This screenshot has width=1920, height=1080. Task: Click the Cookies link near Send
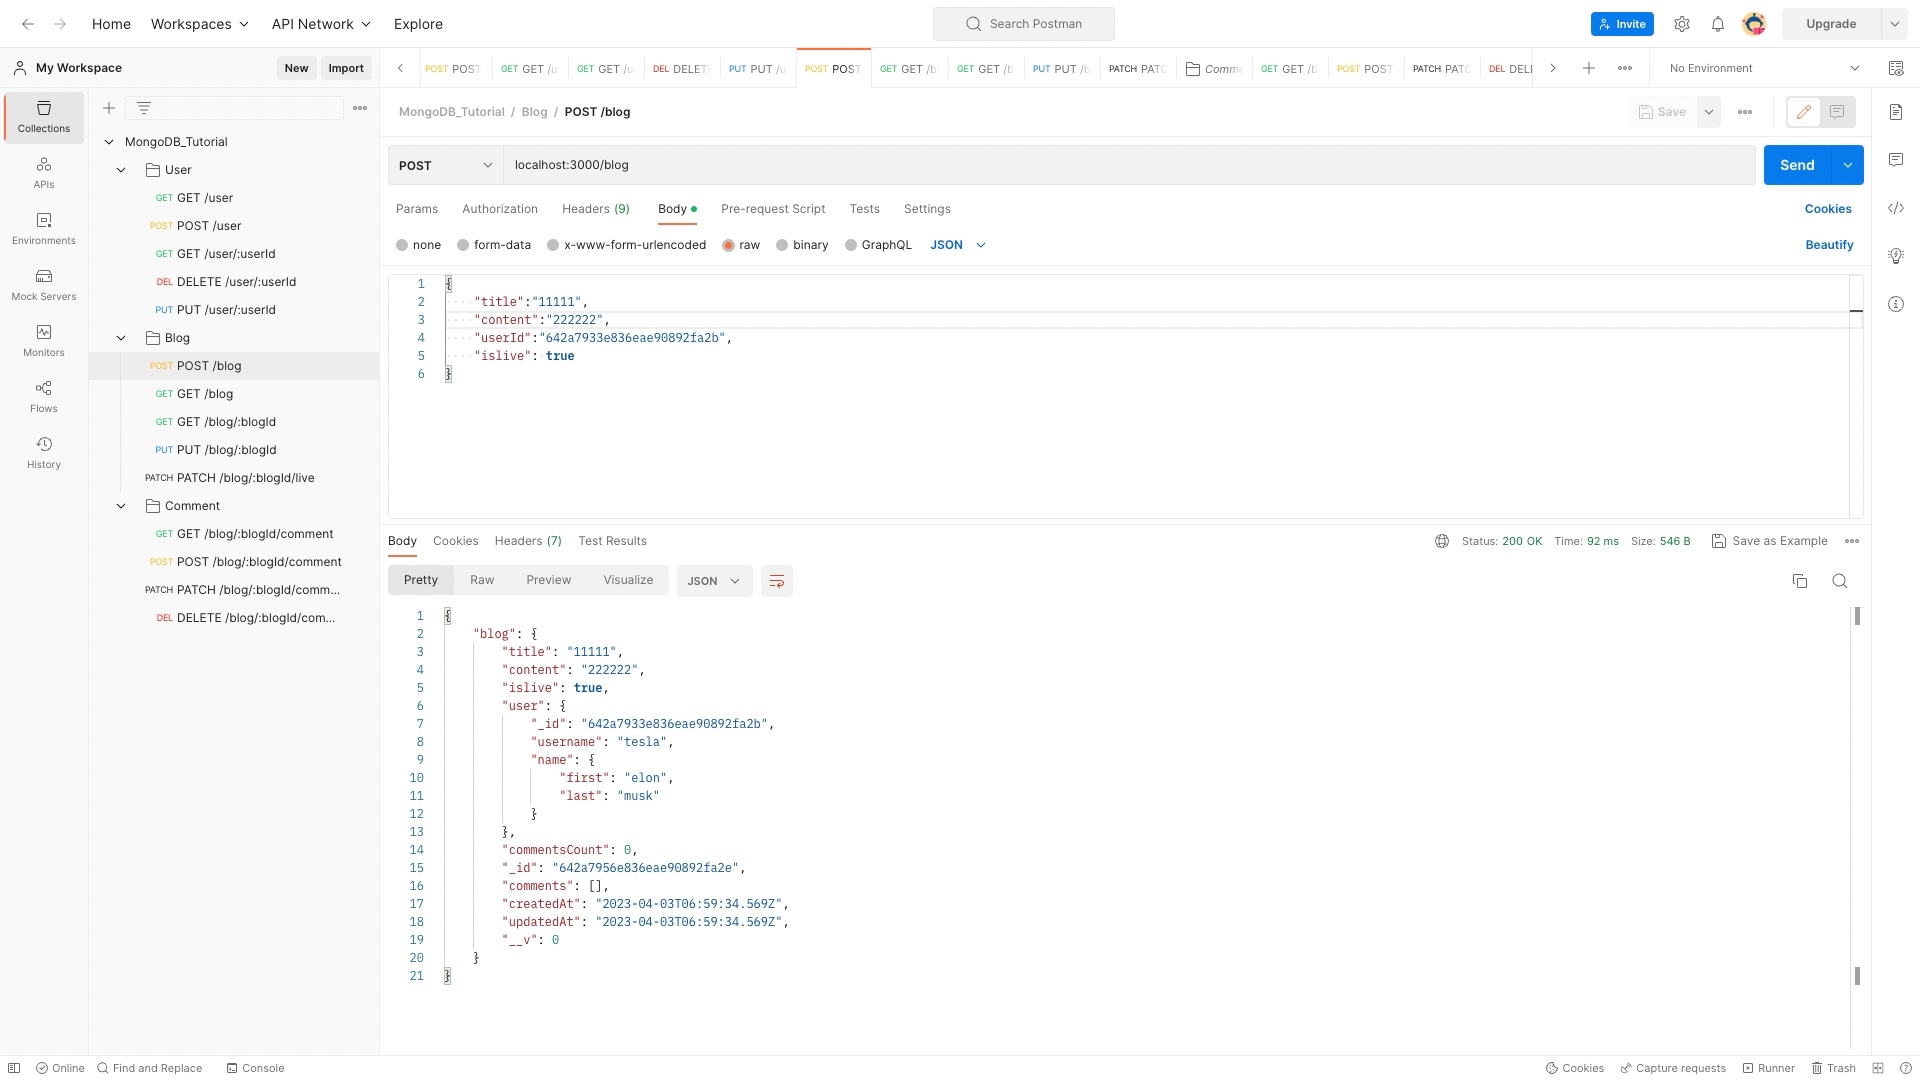click(1828, 209)
